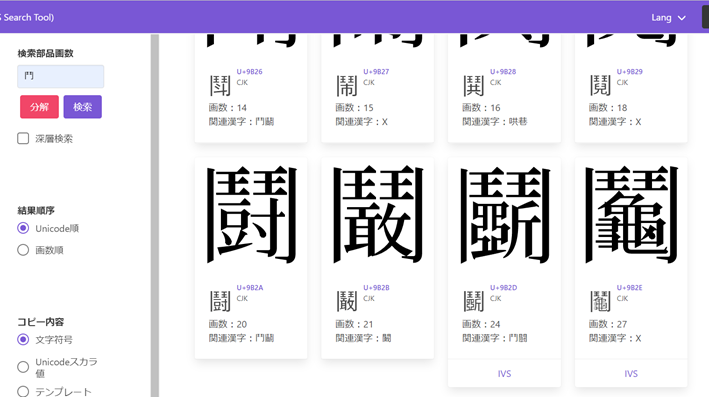
Task: Open the U+9B2D code link
Action: pos(503,288)
